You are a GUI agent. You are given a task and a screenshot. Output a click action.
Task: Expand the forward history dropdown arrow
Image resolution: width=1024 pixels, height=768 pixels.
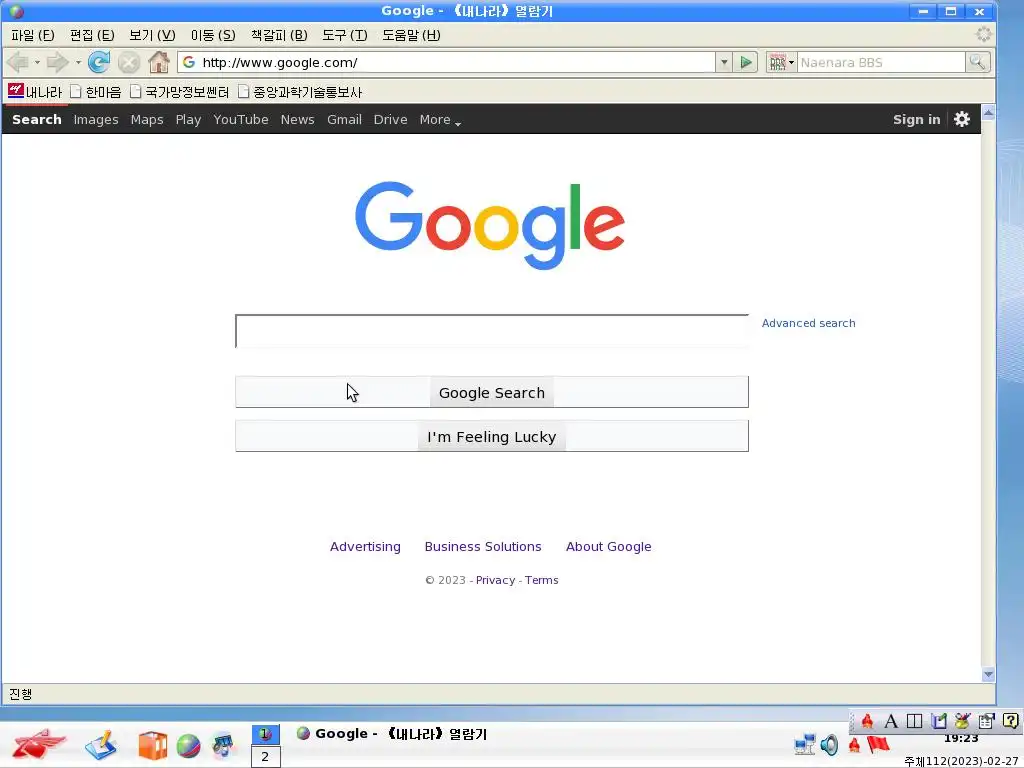point(78,63)
